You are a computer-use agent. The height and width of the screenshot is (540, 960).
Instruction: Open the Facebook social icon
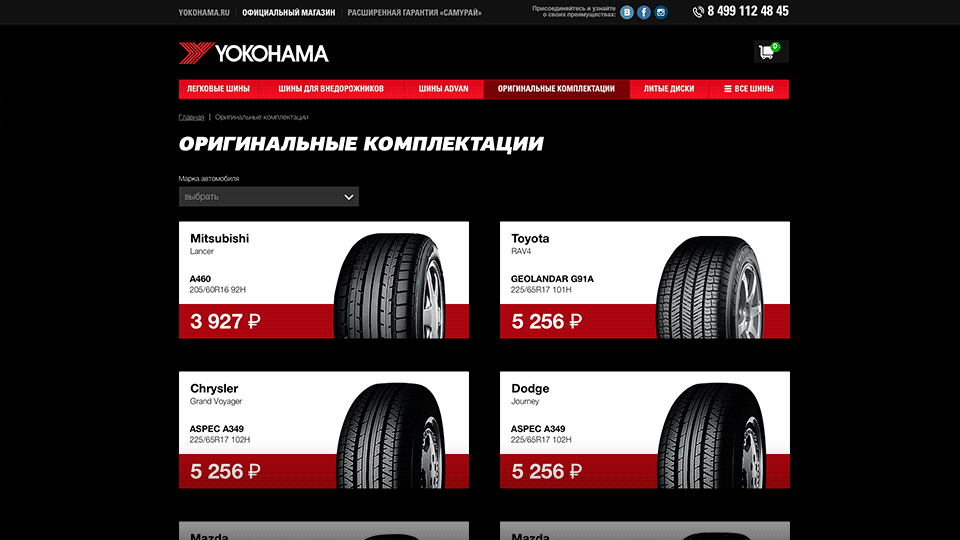[x=643, y=12]
